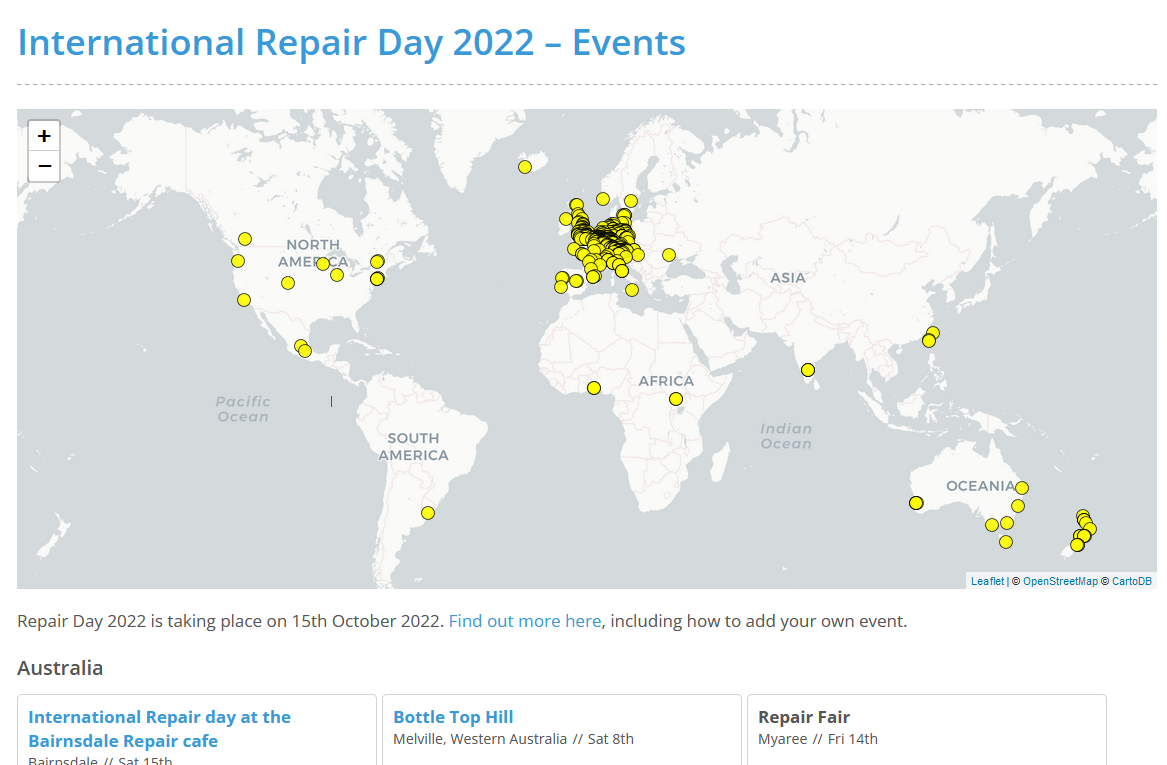Open the Bottle Top Hill event
1167x765 pixels.
coord(453,717)
